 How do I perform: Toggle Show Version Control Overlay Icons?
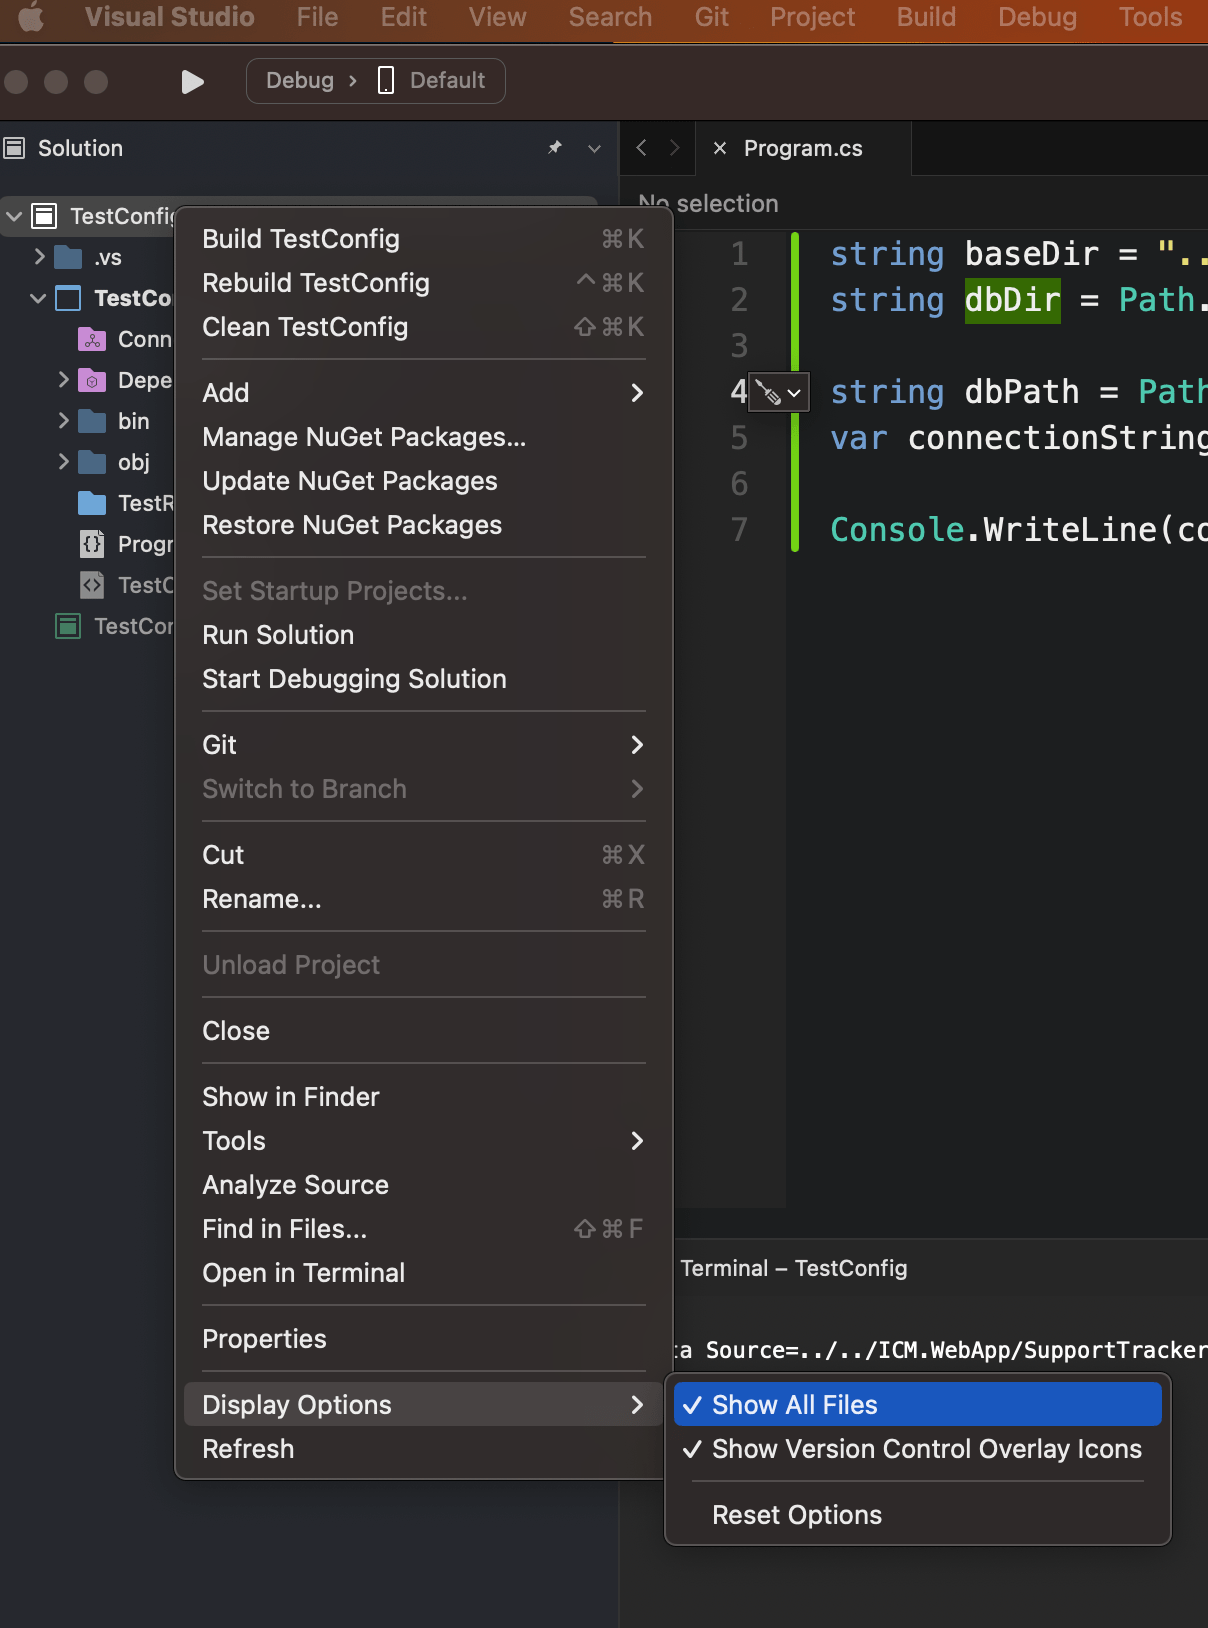pos(918,1449)
